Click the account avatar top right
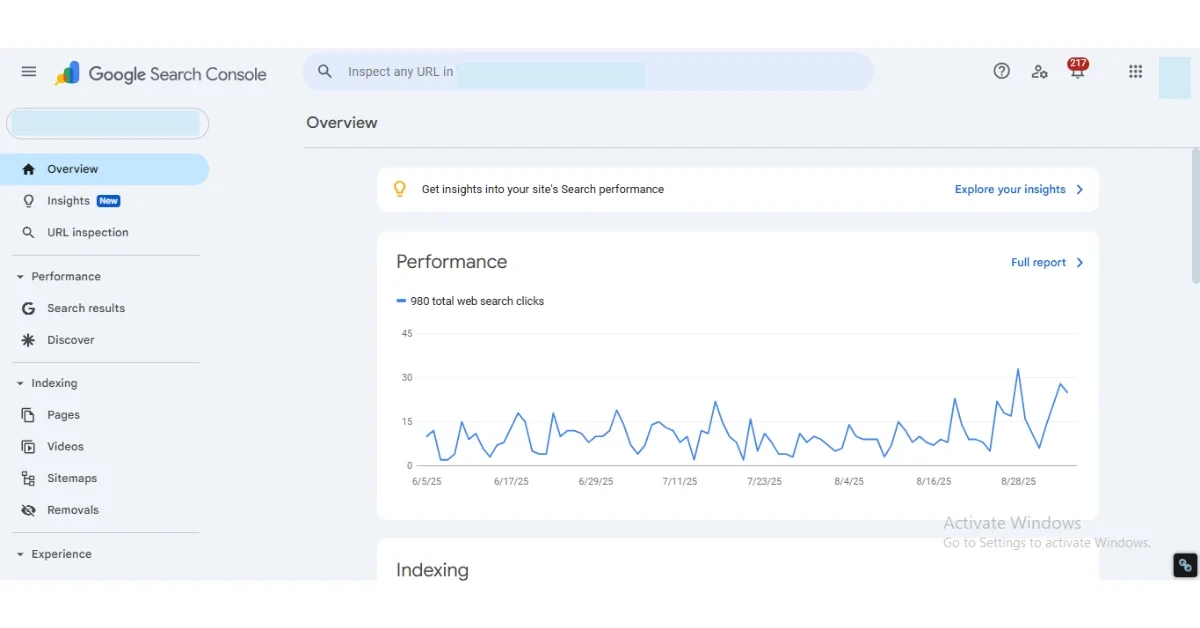This screenshot has width=1200, height=628. [1175, 78]
